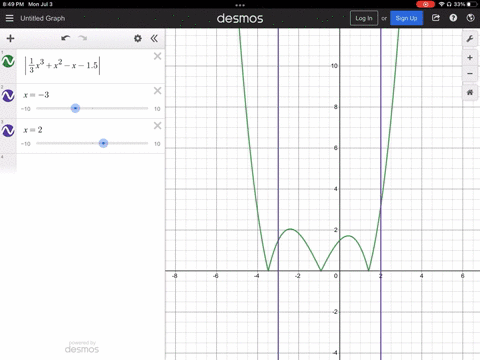Click the powered by desmos link
The image size is (480, 360).
pyautogui.click(x=82, y=347)
